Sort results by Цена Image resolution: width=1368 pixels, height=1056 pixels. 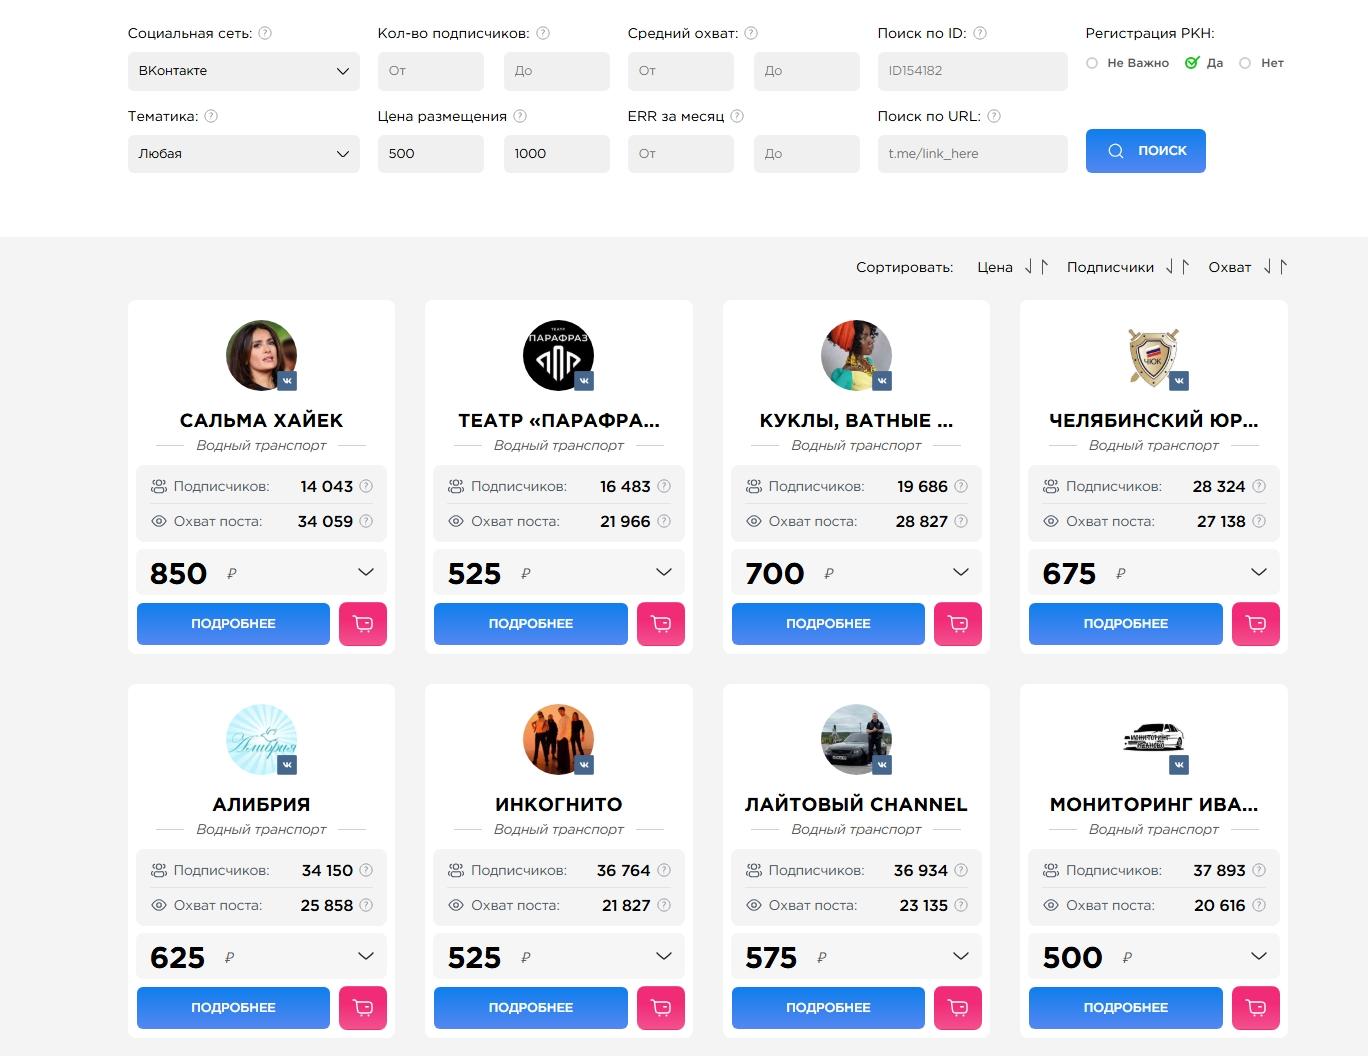pyautogui.click(x=995, y=267)
